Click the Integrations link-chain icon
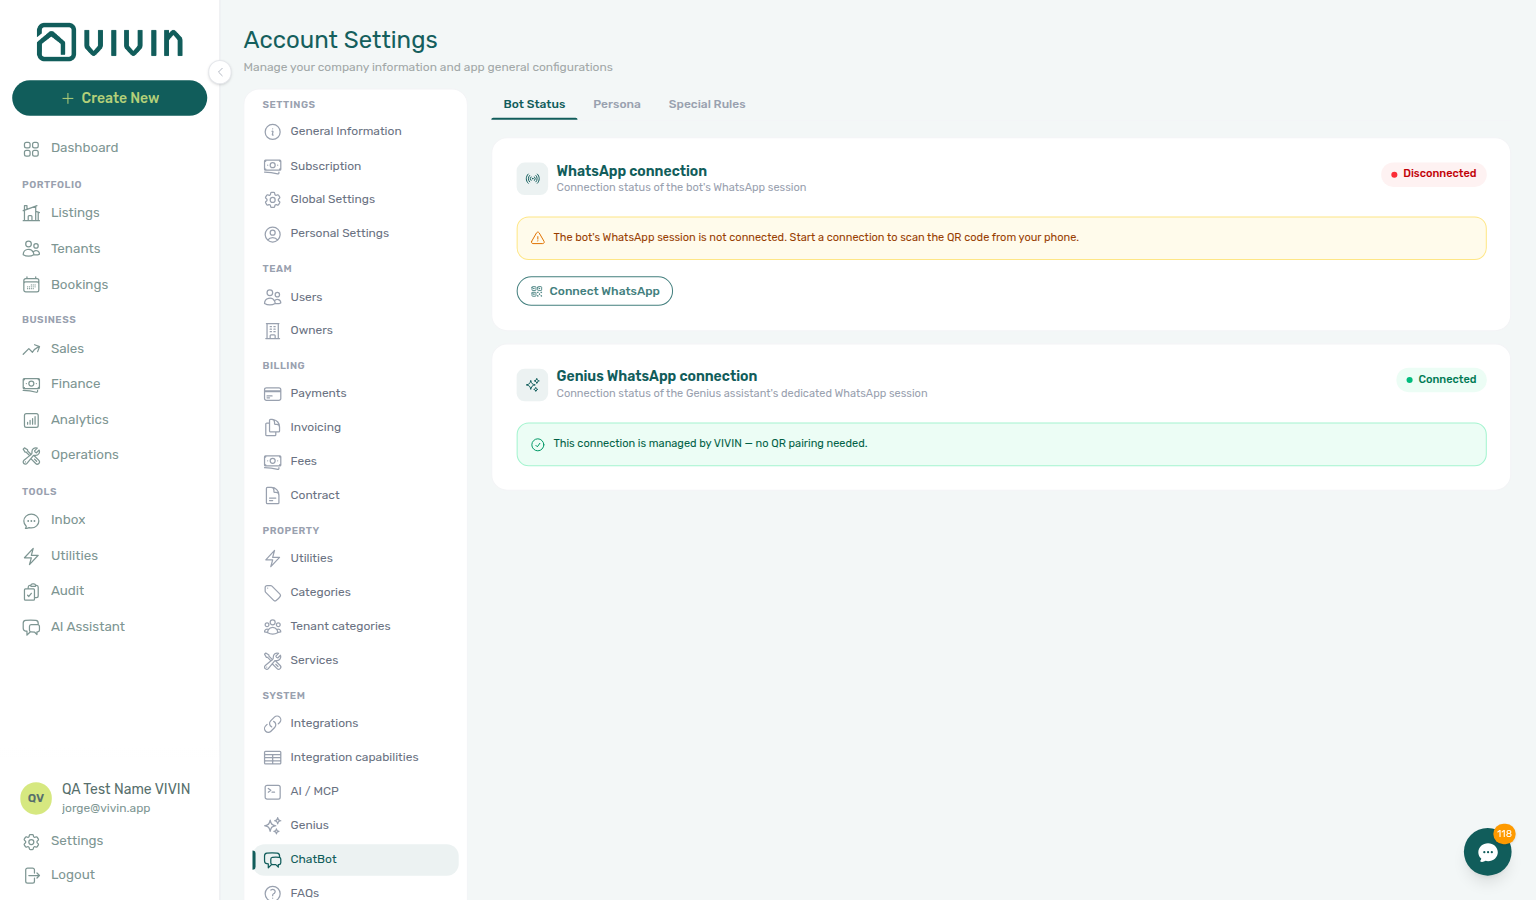Screen dimensions: 1536x900 (x=272, y=724)
